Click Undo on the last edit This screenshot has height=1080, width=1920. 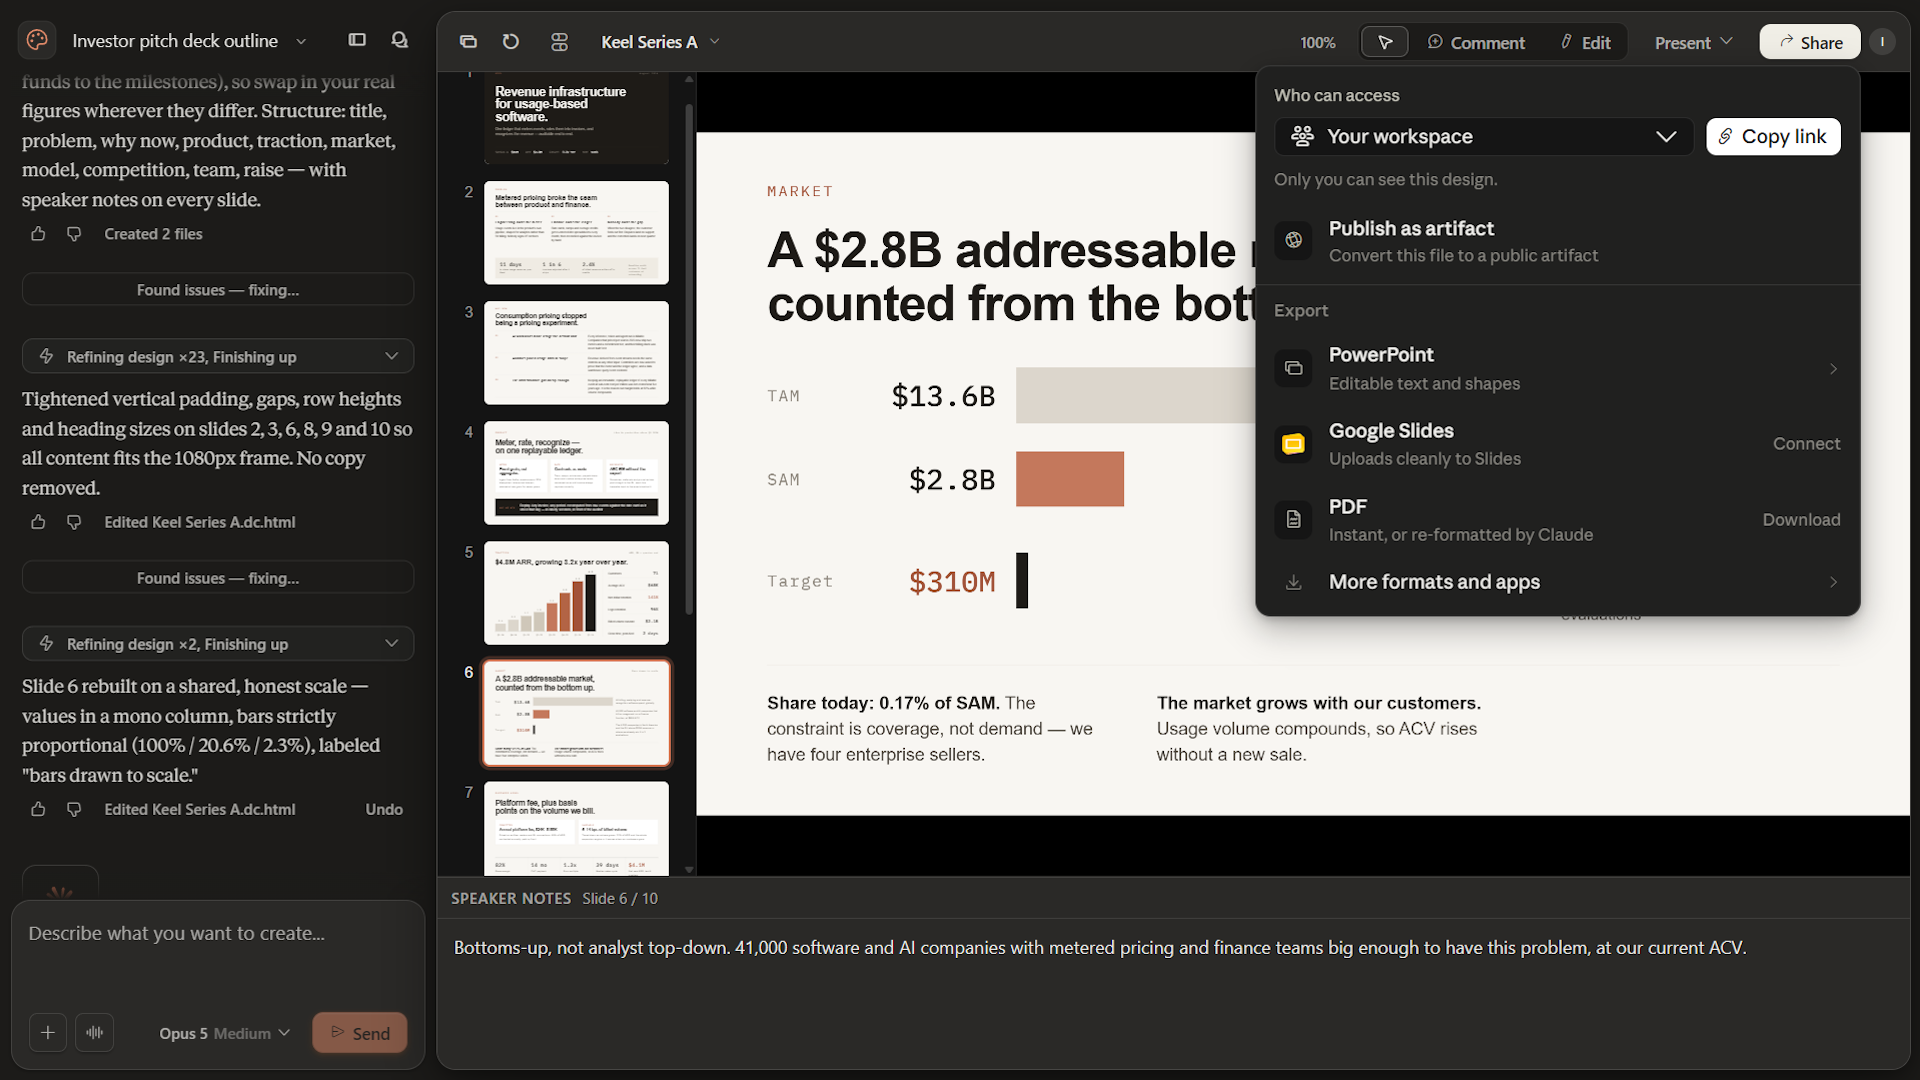click(x=384, y=809)
